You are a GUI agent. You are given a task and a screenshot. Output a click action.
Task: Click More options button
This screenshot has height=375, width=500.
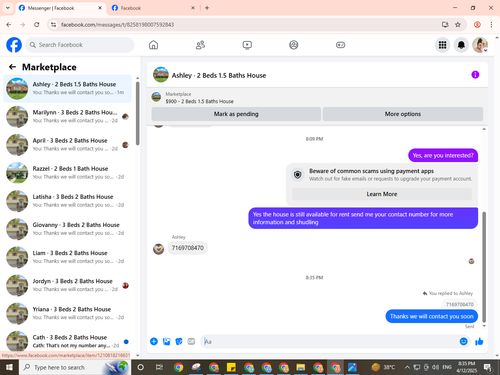click(x=403, y=114)
